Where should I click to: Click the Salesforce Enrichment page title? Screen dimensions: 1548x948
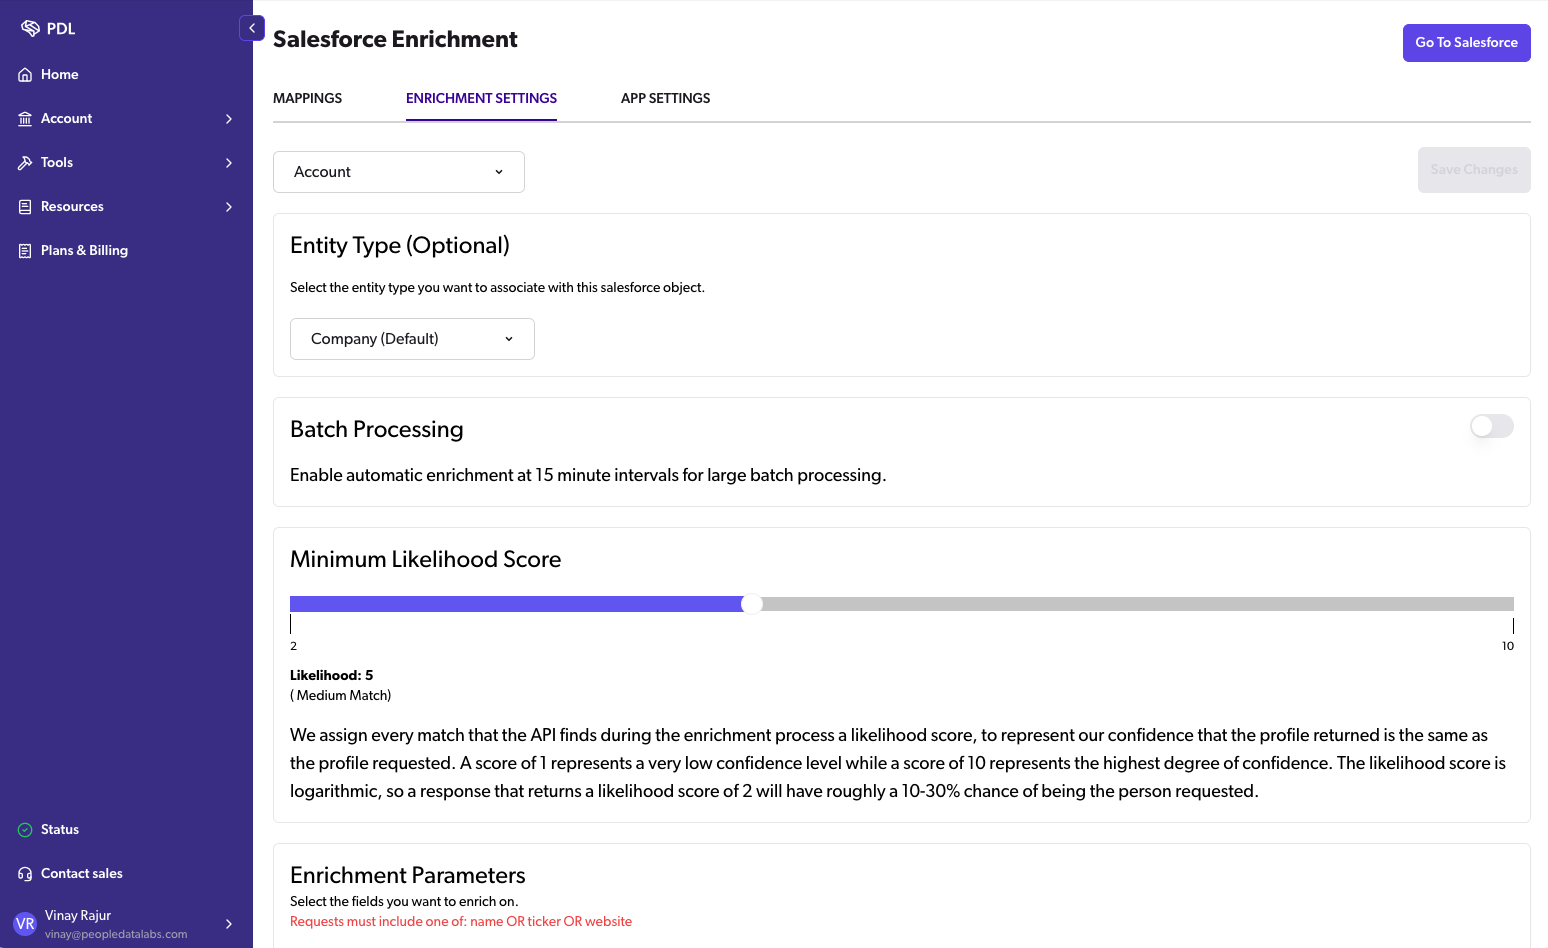(395, 39)
